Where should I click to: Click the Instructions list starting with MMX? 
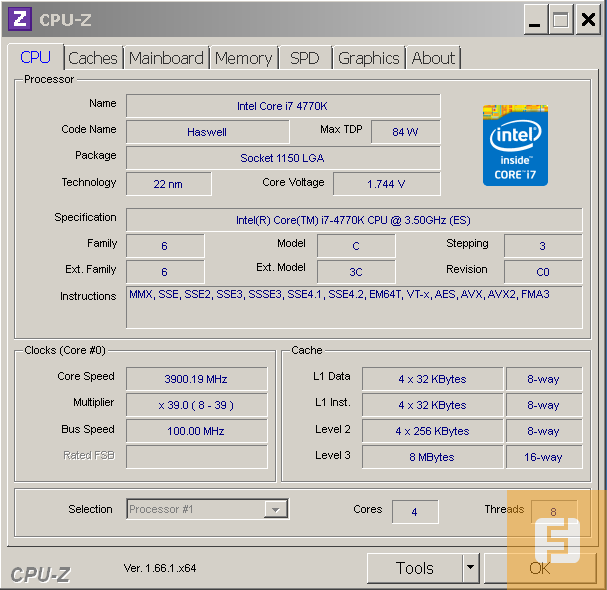[x=354, y=307]
